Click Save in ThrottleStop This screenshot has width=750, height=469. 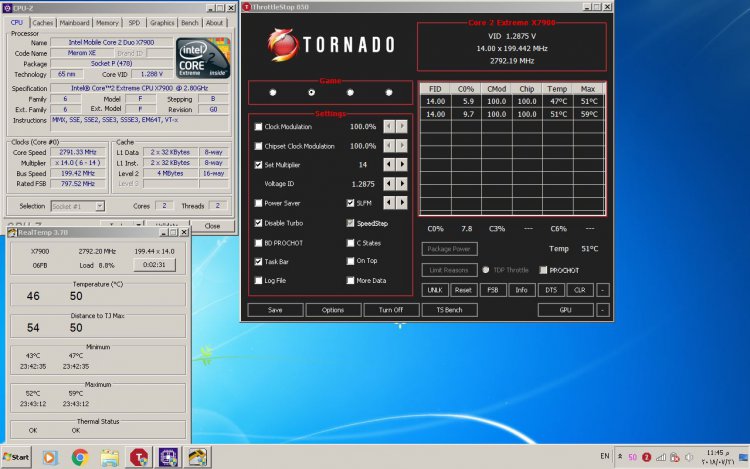(x=275, y=310)
